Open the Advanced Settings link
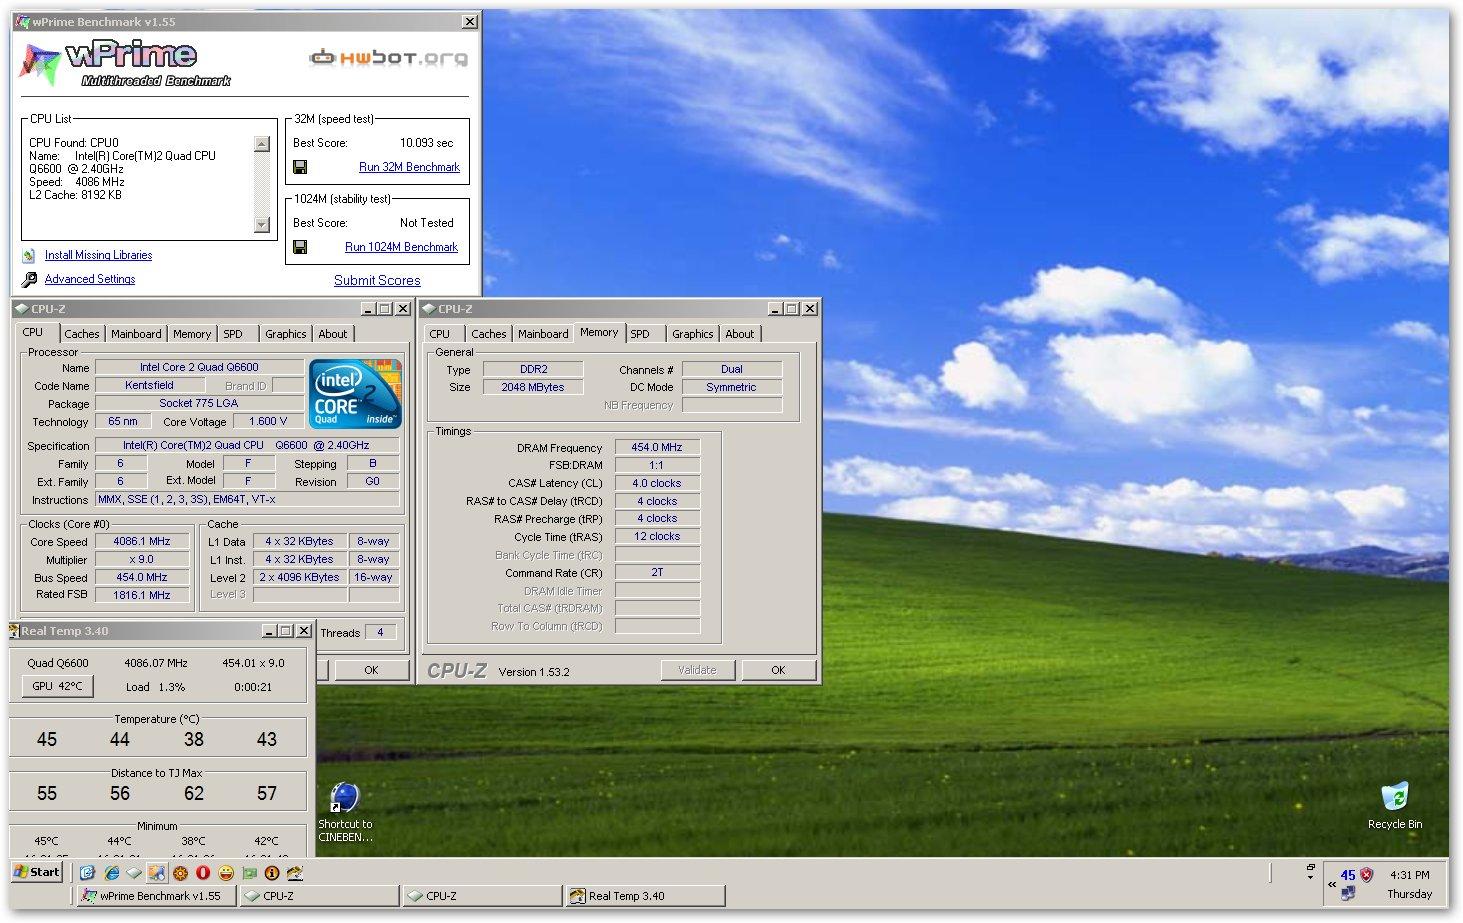Viewport: 1463px width, 923px height. point(90,279)
